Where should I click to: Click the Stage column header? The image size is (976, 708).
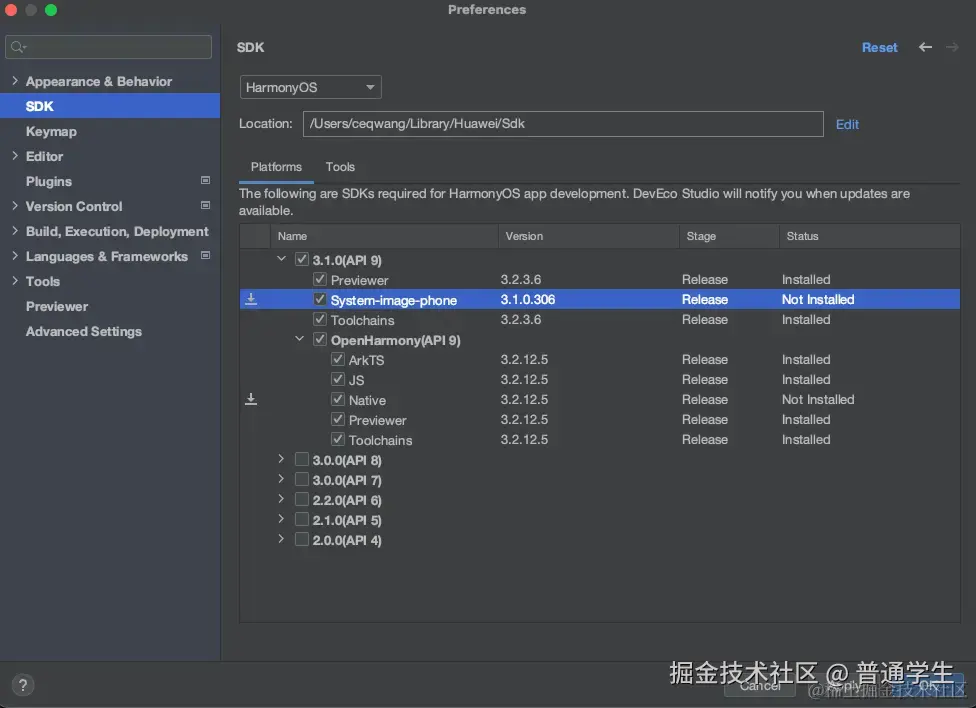pos(729,236)
